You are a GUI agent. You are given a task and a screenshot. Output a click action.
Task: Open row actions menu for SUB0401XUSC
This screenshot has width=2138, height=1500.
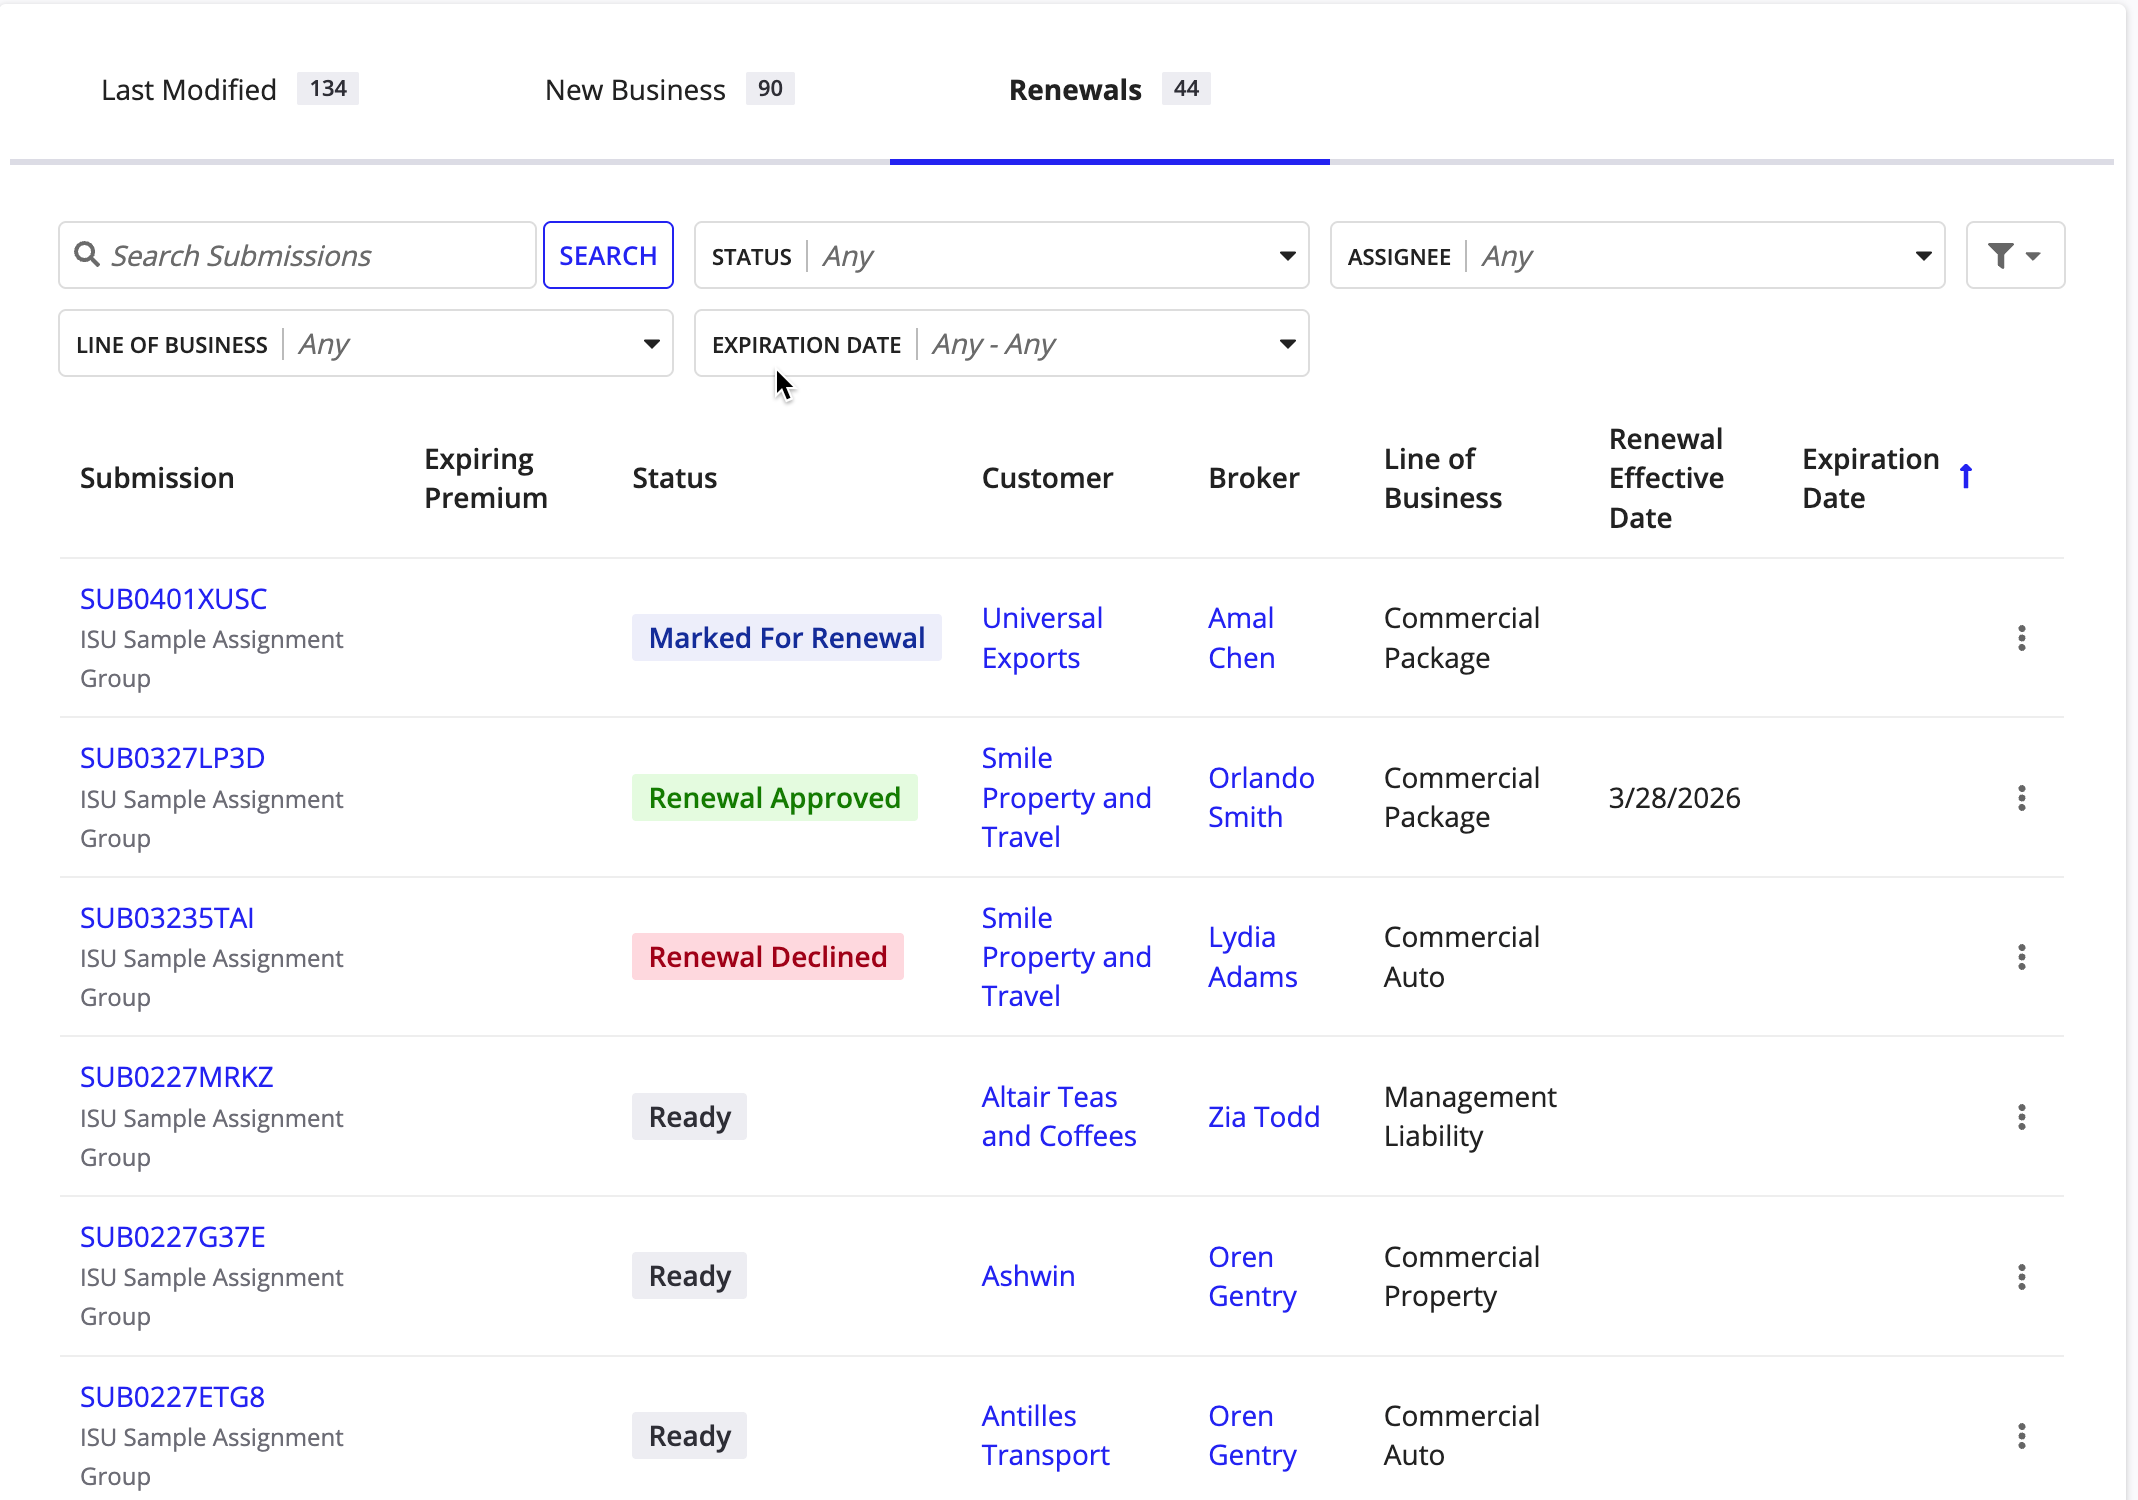coord(2021,638)
